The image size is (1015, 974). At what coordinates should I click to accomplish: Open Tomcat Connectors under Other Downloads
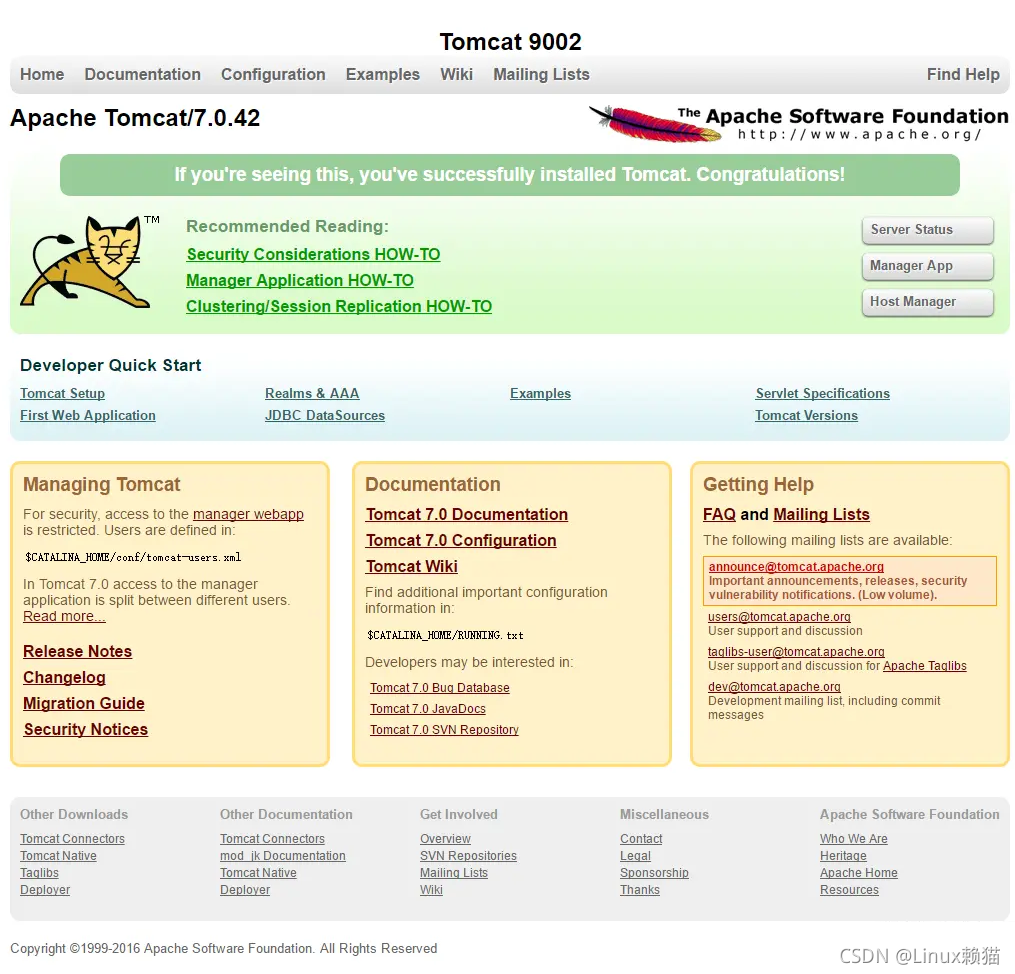[72, 839]
